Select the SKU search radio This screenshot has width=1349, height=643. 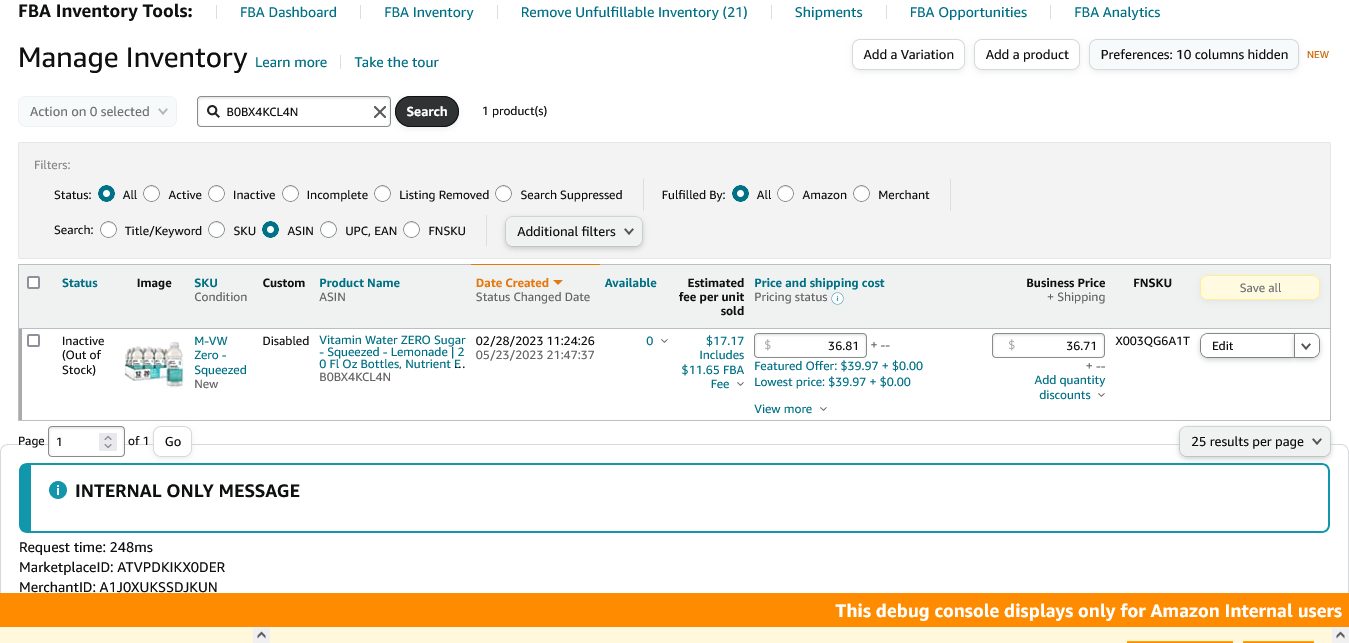[x=217, y=230]
